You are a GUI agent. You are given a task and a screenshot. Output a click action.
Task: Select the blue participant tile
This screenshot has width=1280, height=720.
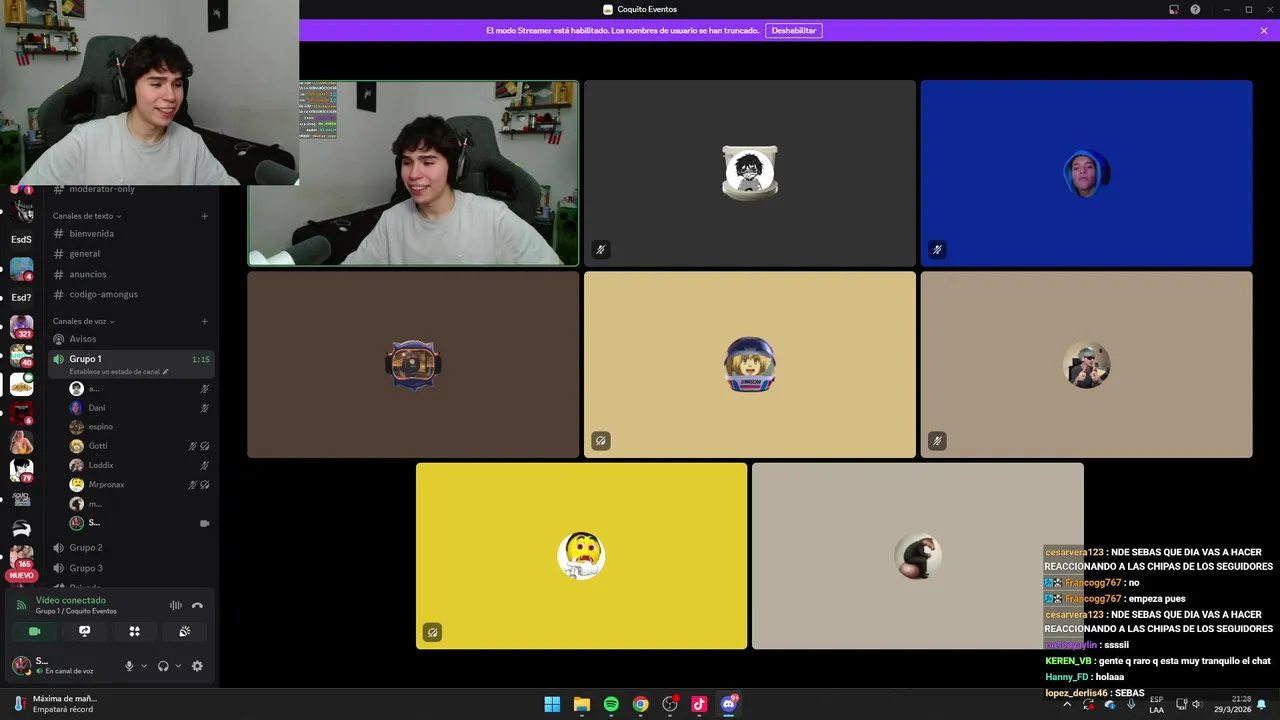click(1086, 173)
